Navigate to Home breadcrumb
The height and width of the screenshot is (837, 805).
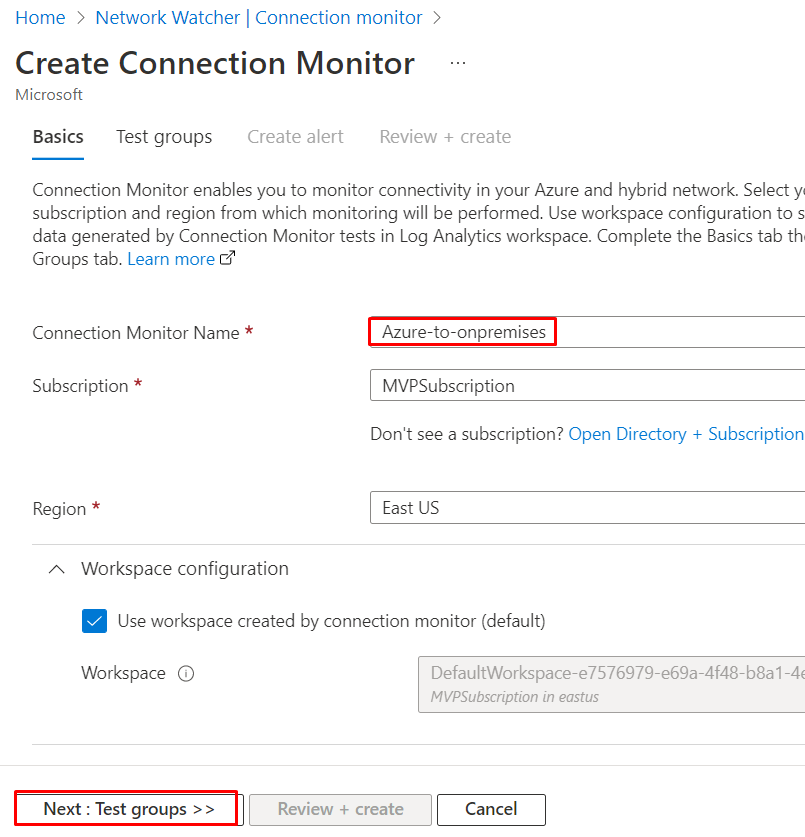point(39,17)
